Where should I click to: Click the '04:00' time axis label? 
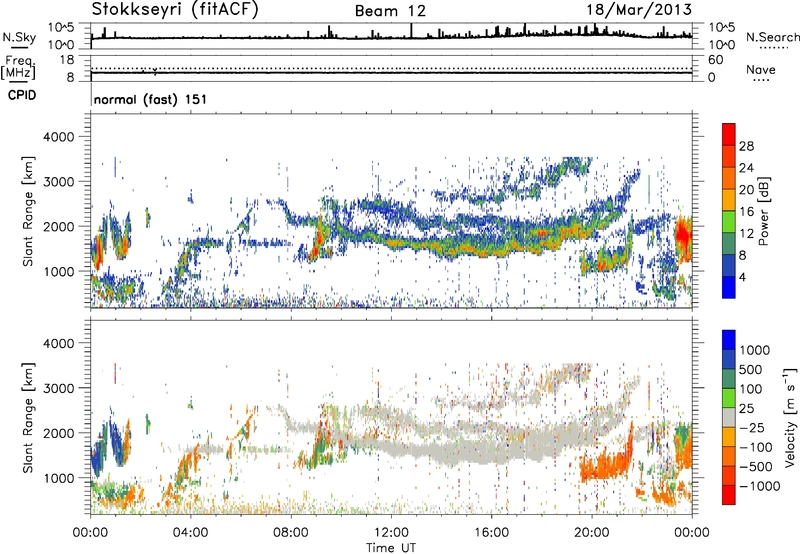tap(191, 533)
